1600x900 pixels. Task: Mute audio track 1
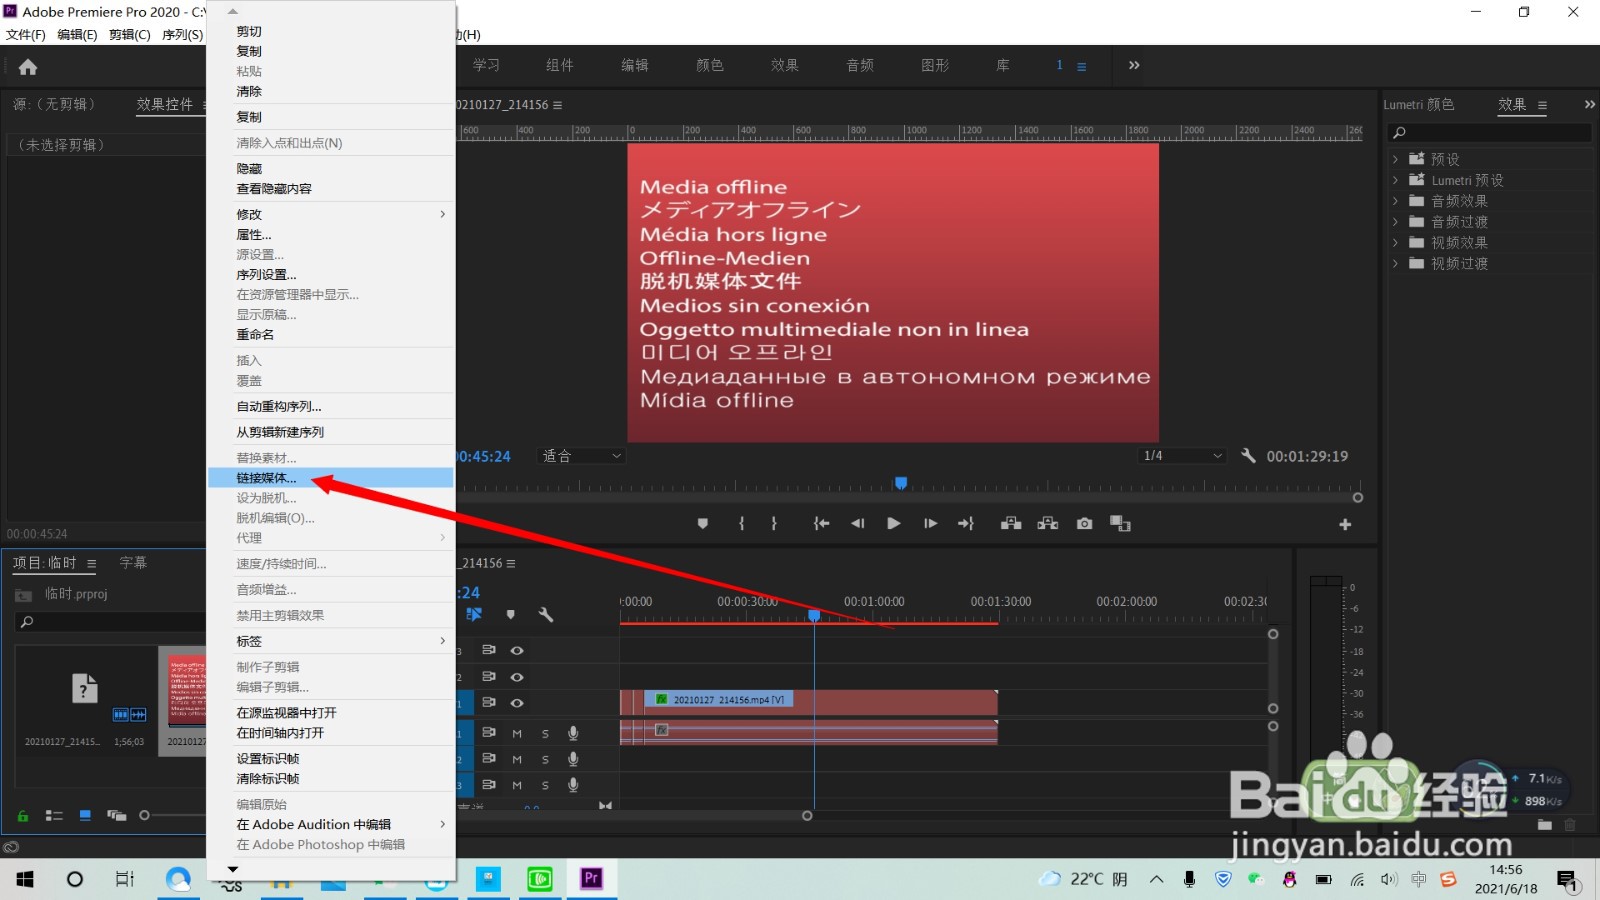(x=517, y=733)
